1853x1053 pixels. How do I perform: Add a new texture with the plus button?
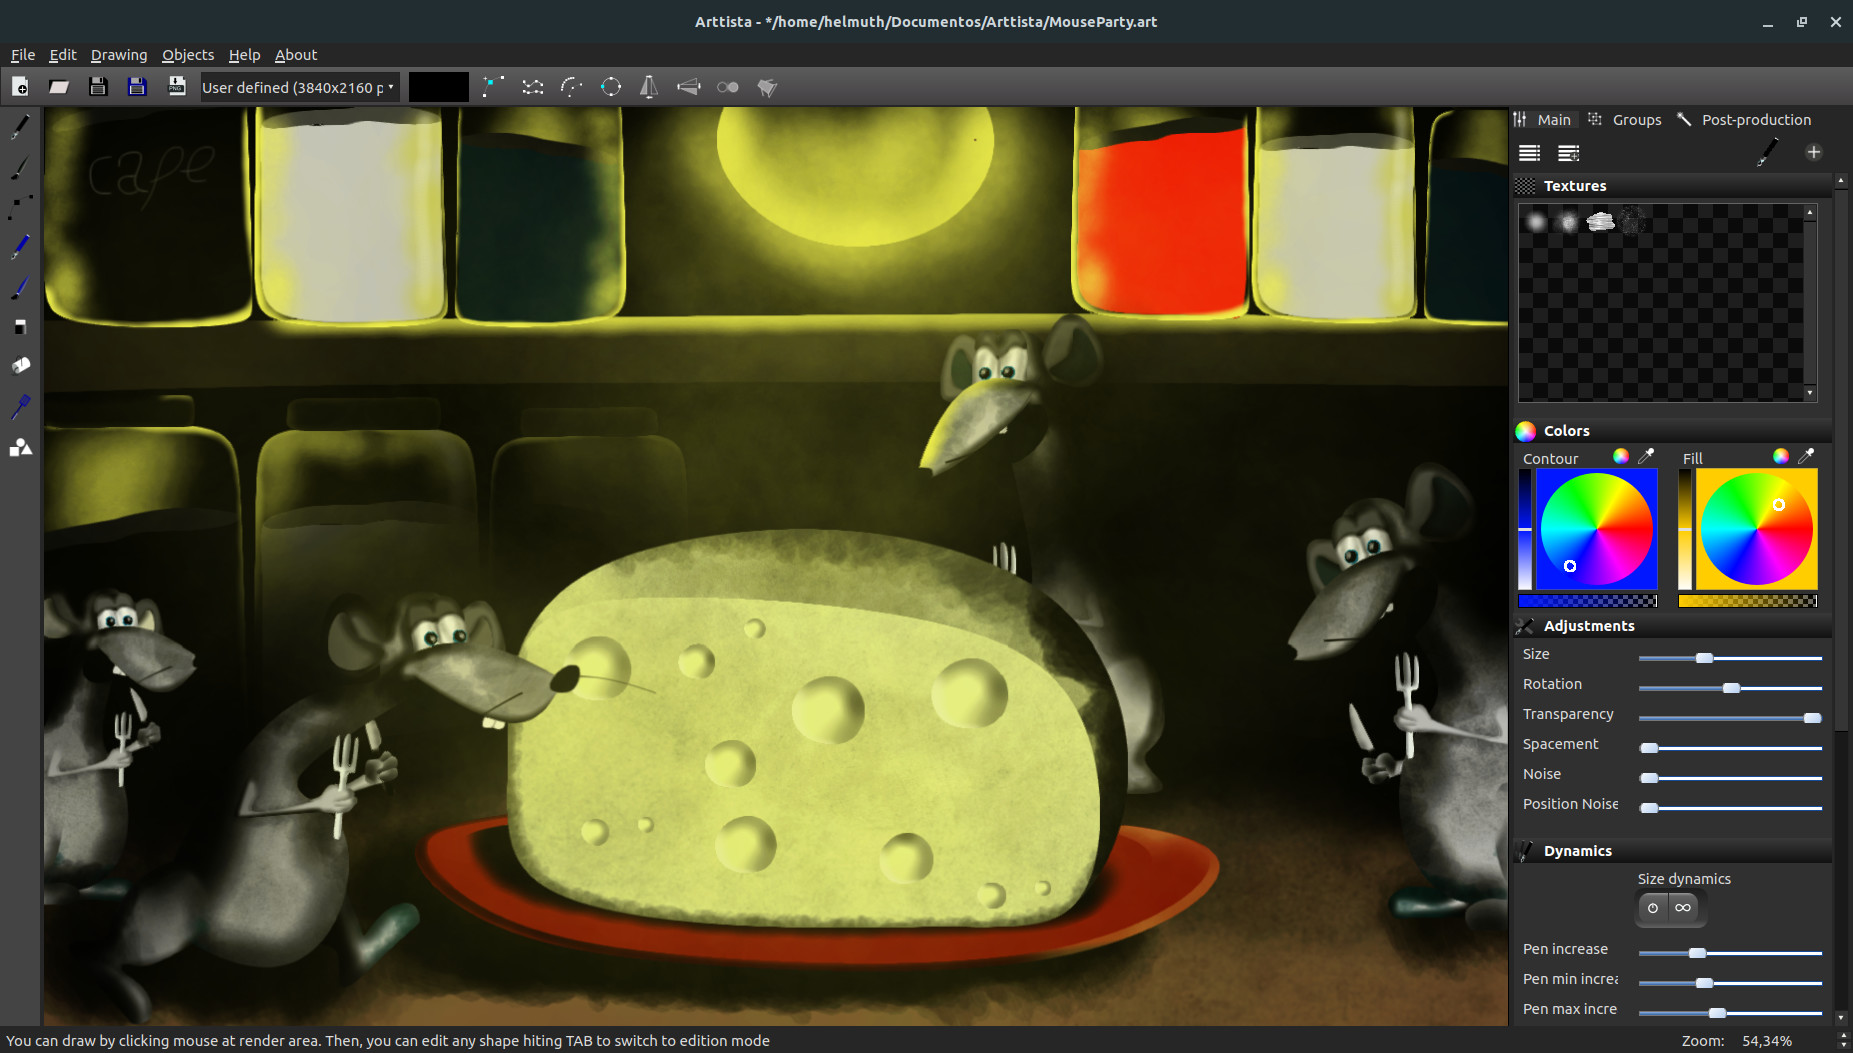click(x=1813, y=152)
